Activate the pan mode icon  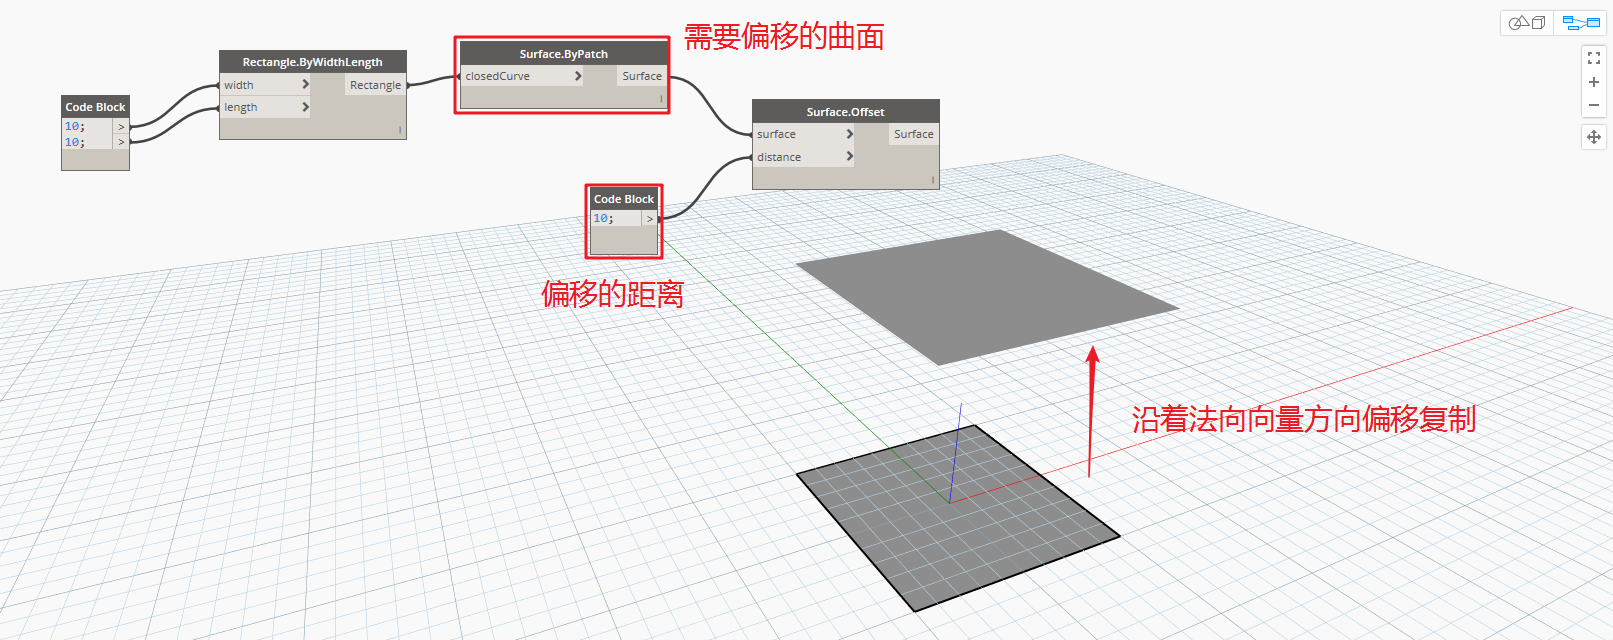point(1594,137)
